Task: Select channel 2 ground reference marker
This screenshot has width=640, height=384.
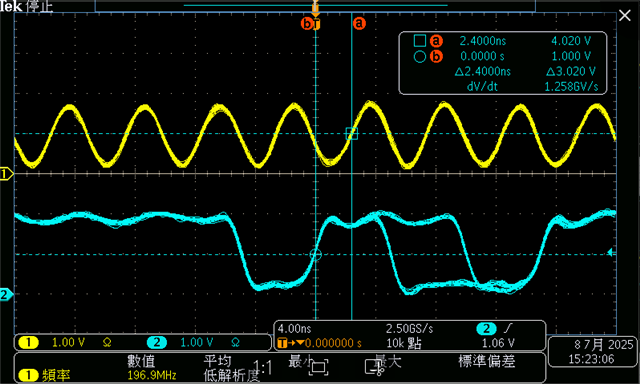Action: tap(6, 294)
